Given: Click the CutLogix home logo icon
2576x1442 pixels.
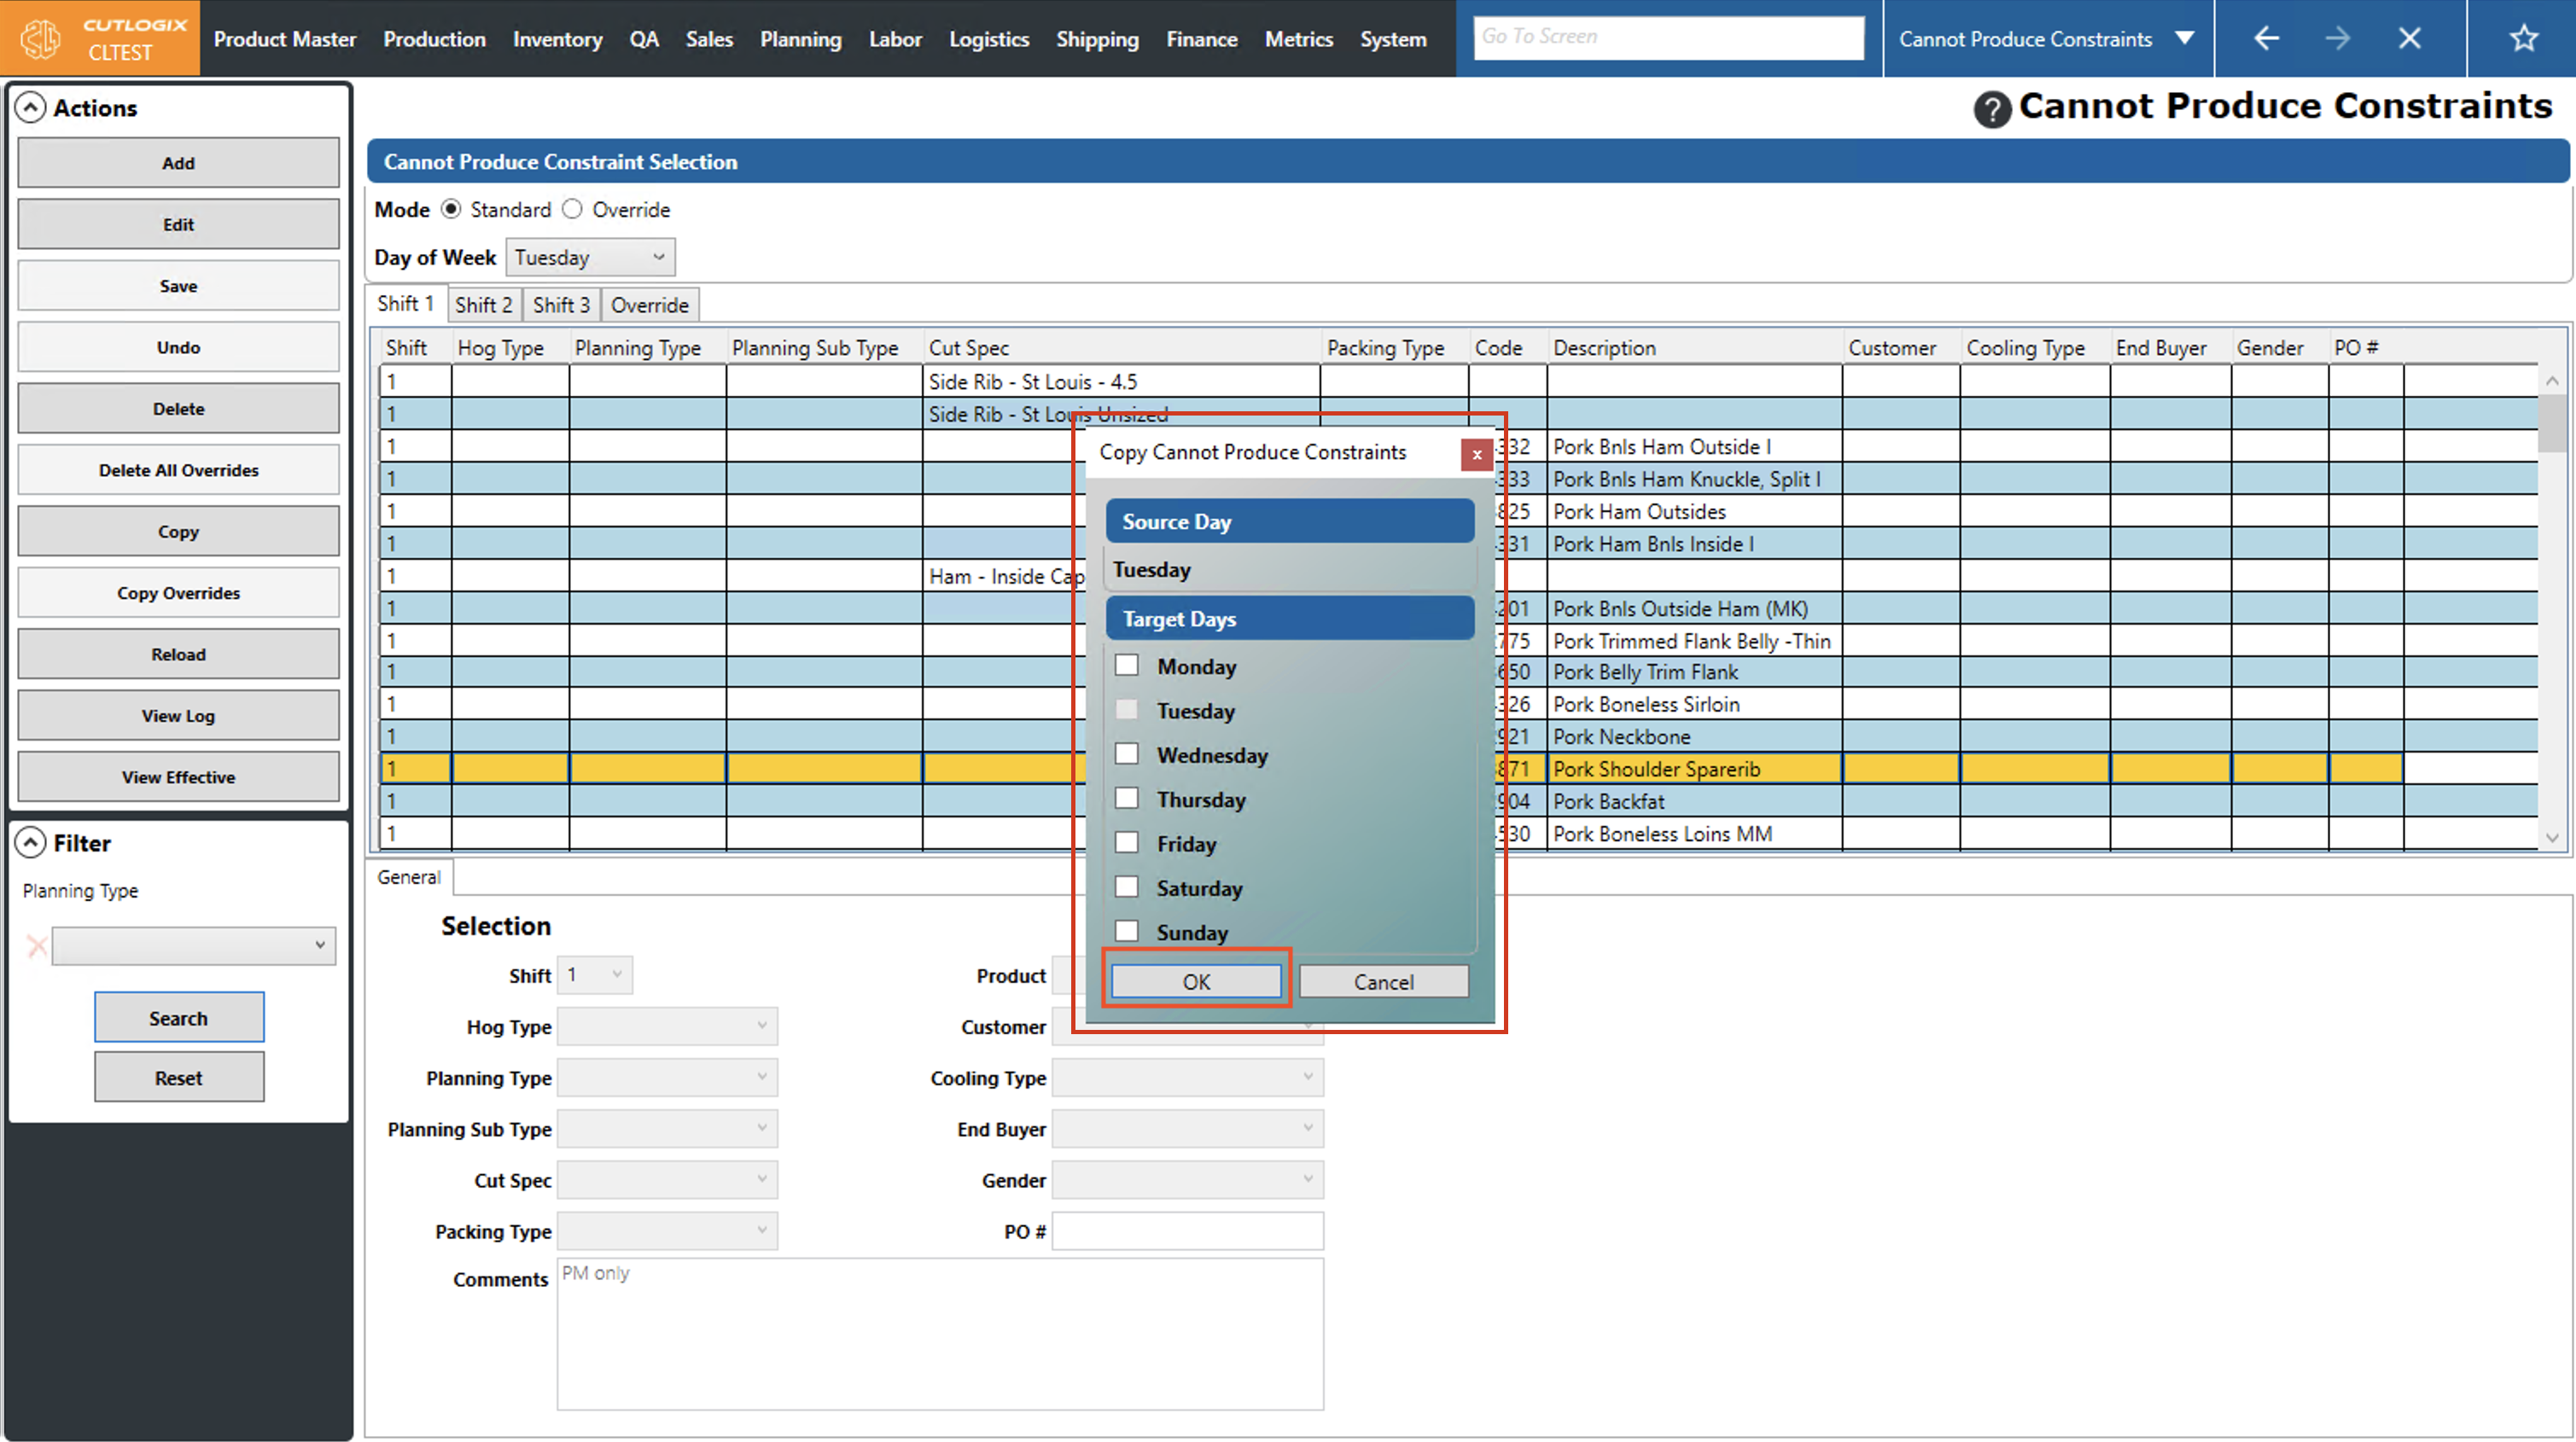Looking at the screenshot, I should click(x=41, y=38).
